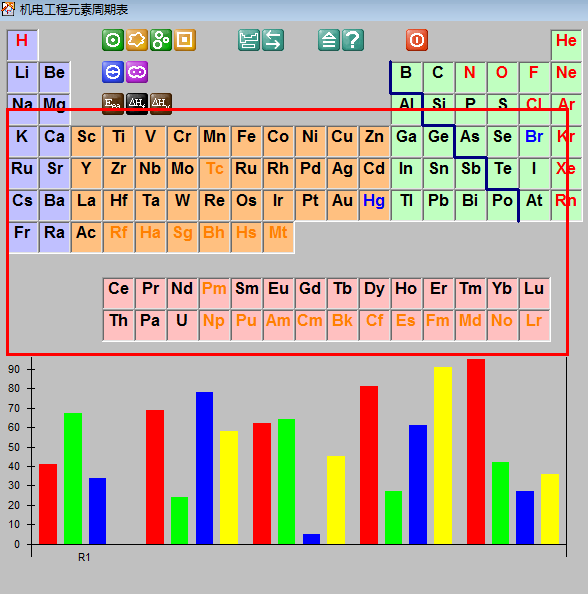Click the brown Eea electron affinity icon
This screenshot has width=588, height=594.
tap(113, 104)
